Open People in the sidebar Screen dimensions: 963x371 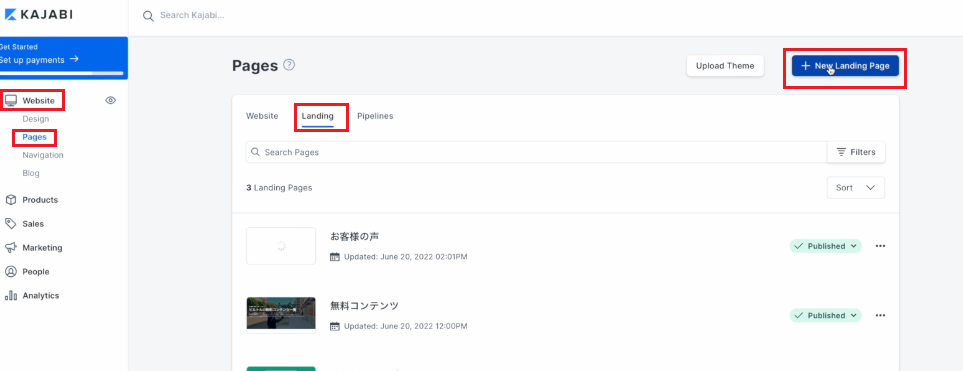(x=36, y=271)
